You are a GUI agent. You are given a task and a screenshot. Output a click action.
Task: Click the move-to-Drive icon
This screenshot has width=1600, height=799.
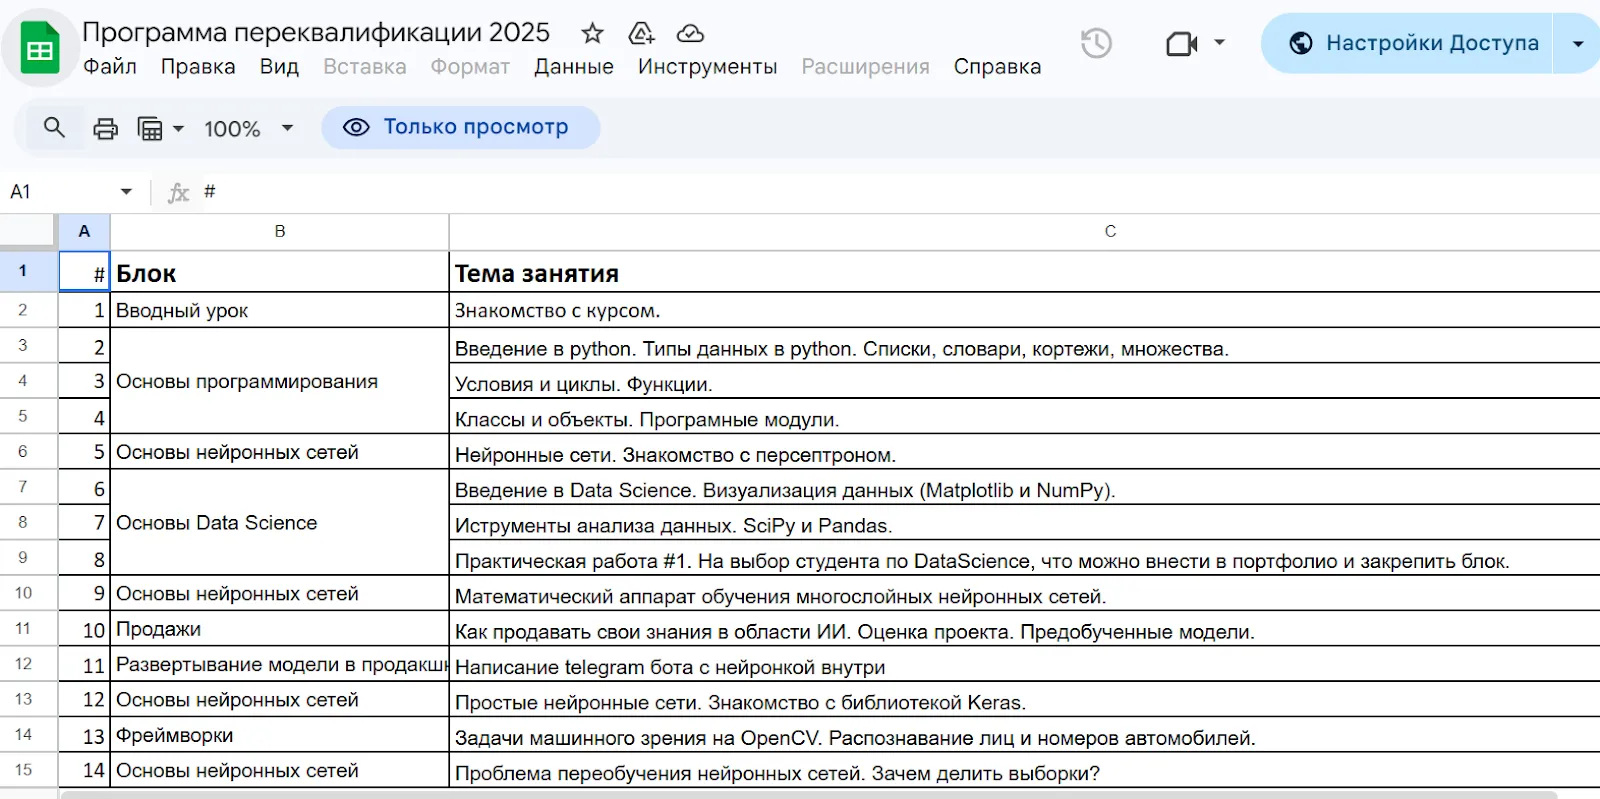641,34
